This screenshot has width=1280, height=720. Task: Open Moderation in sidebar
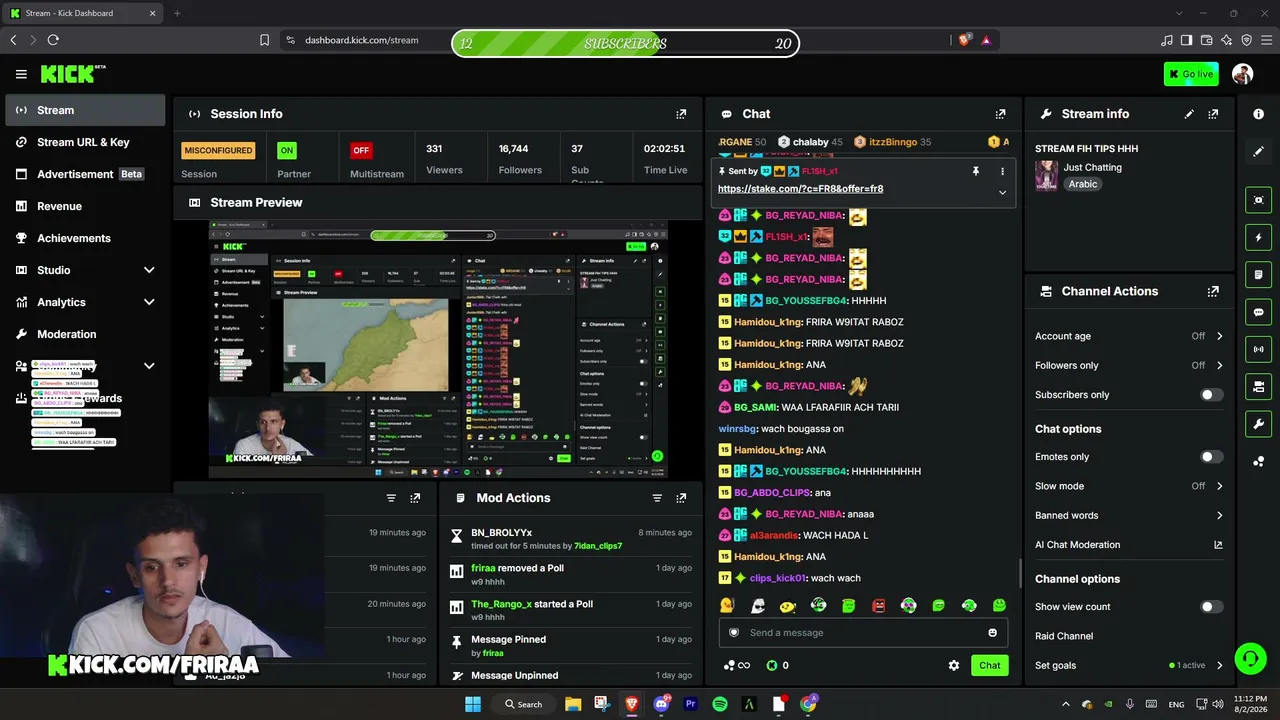(x=85, y=334)
